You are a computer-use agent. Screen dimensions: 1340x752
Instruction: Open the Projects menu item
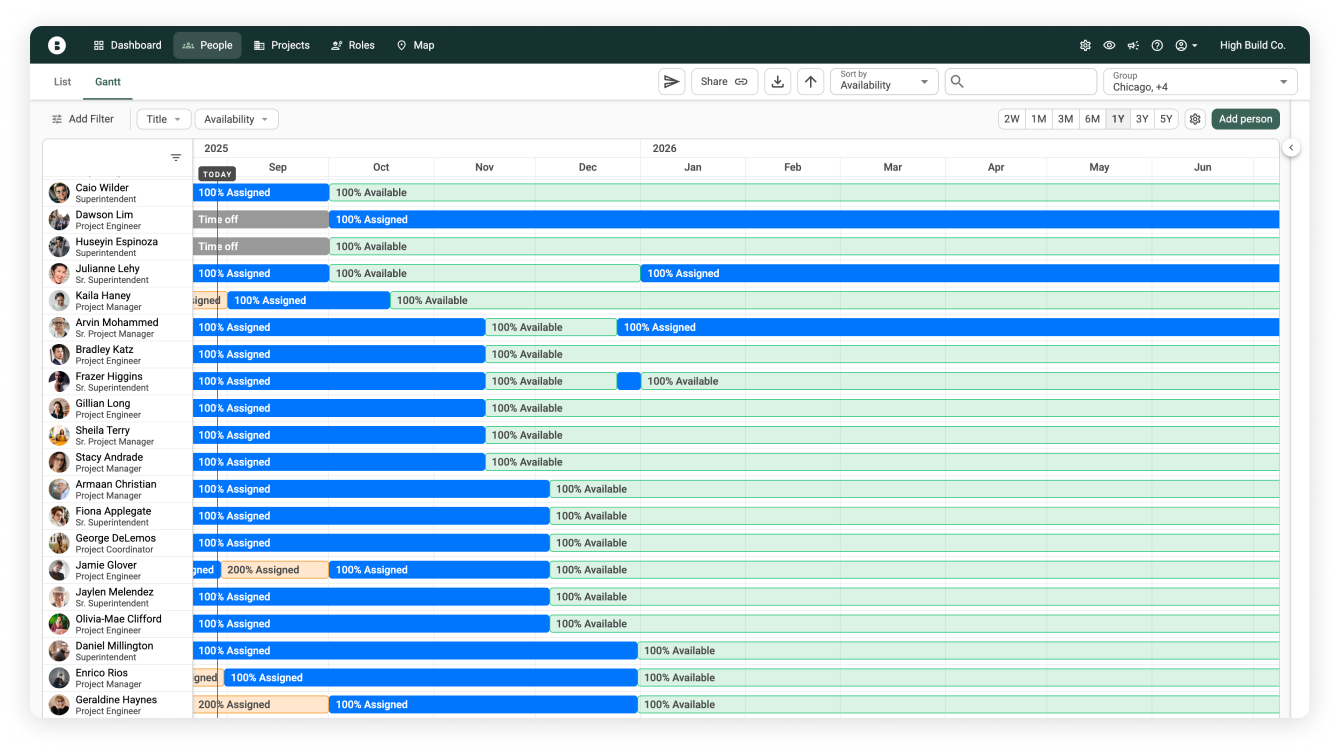click(x=281, y=45)
